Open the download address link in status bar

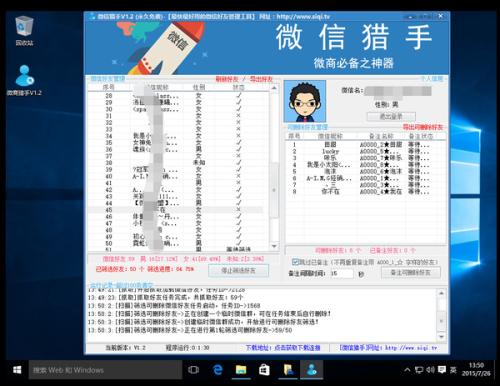283,348
